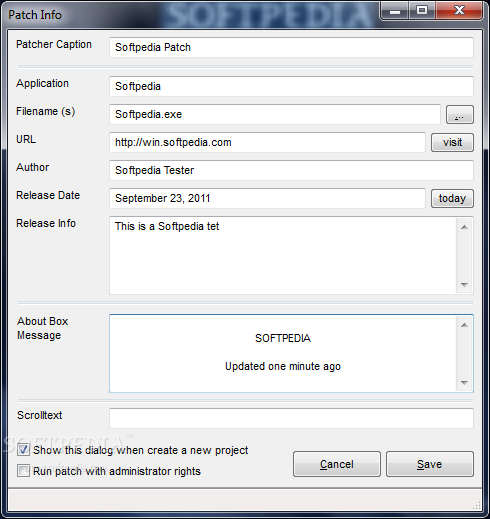Screen dimensions: 490x519
Task: Click the 'Patcher Caption' label
Action: [x=54, y=44]
